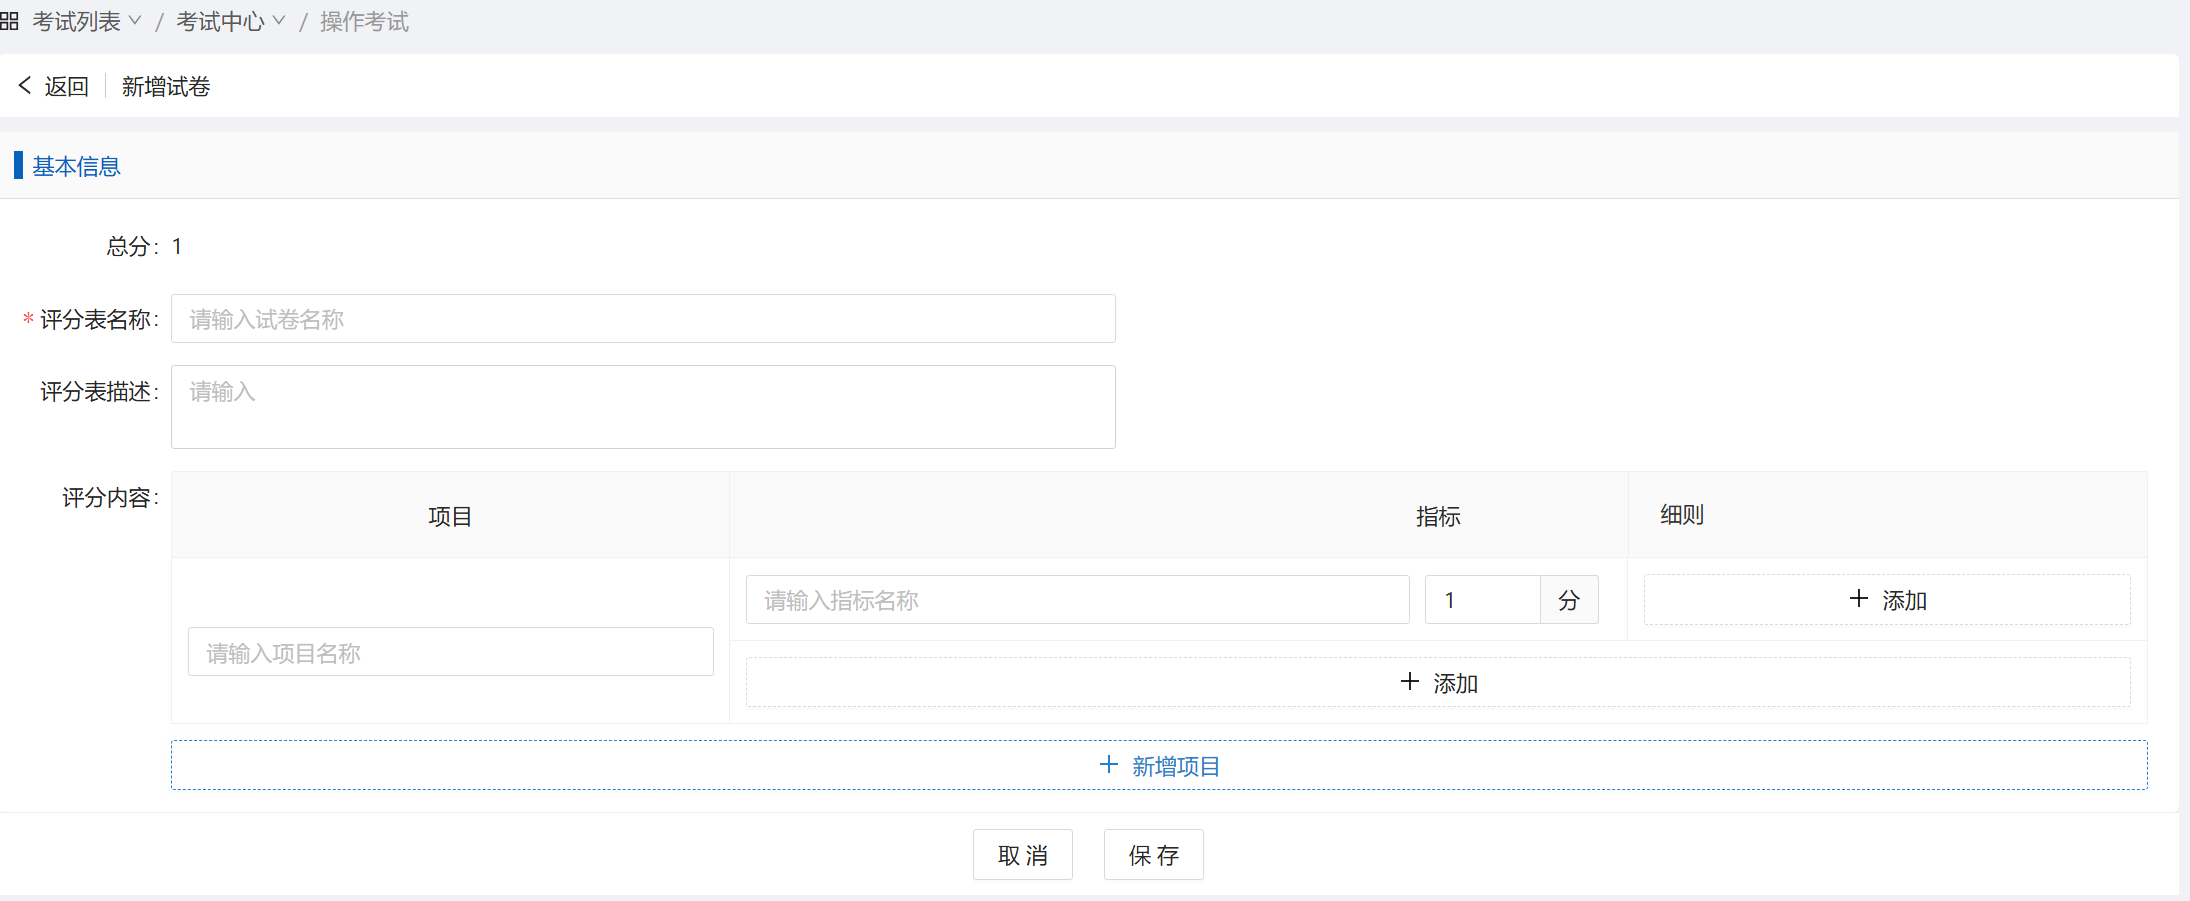The width and height of the screenshot is (2190, 901).
Task: Click the indicator score number field
Action: point(1481,600)
